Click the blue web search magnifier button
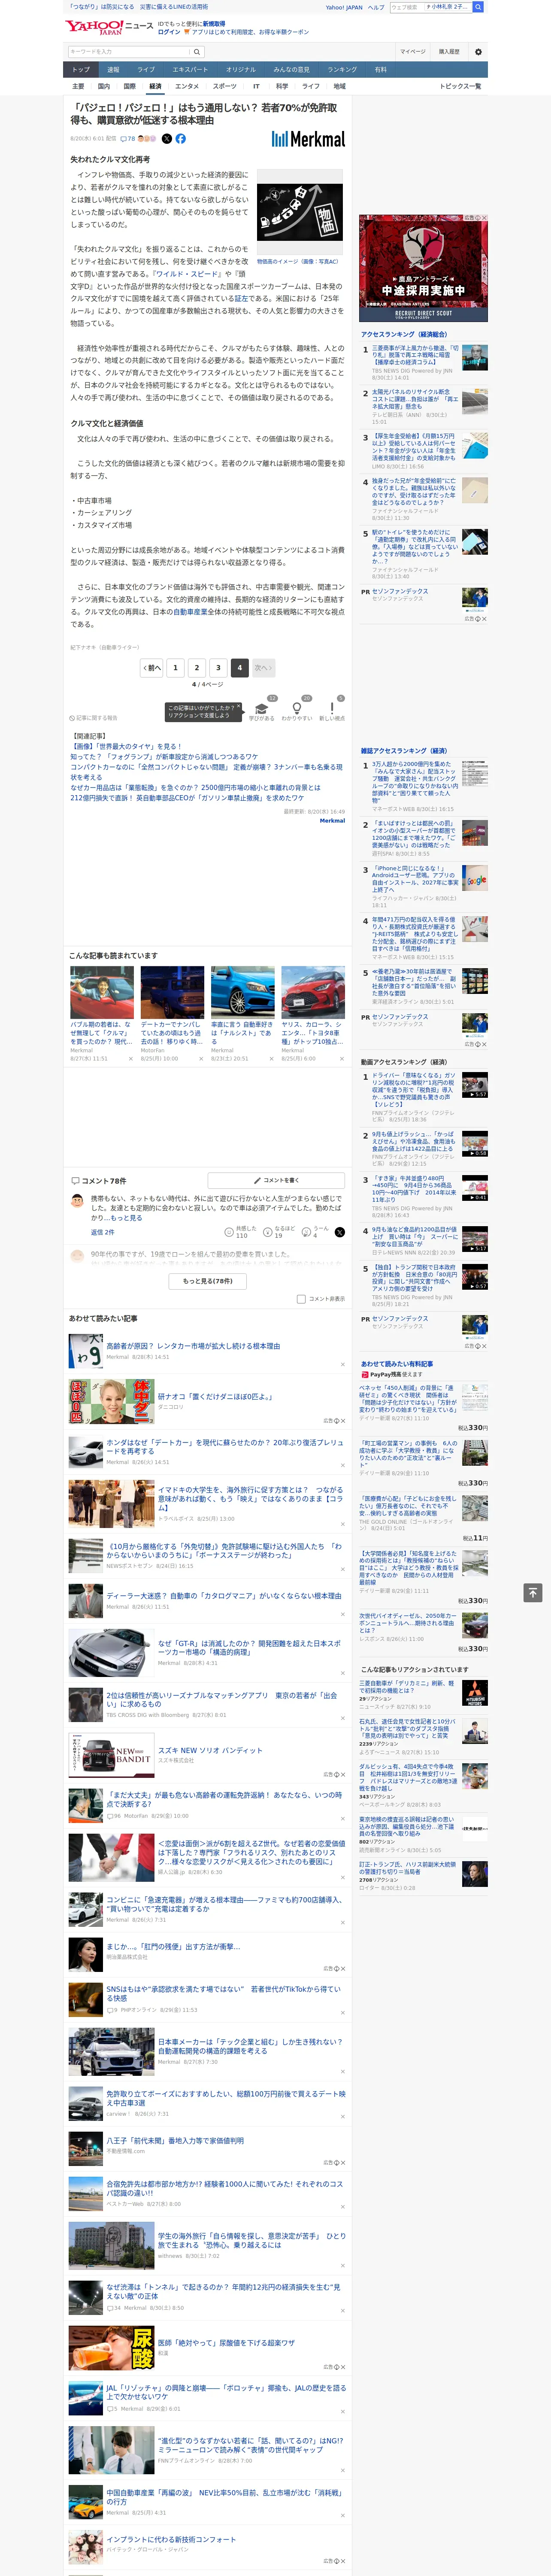 point(478,7)
